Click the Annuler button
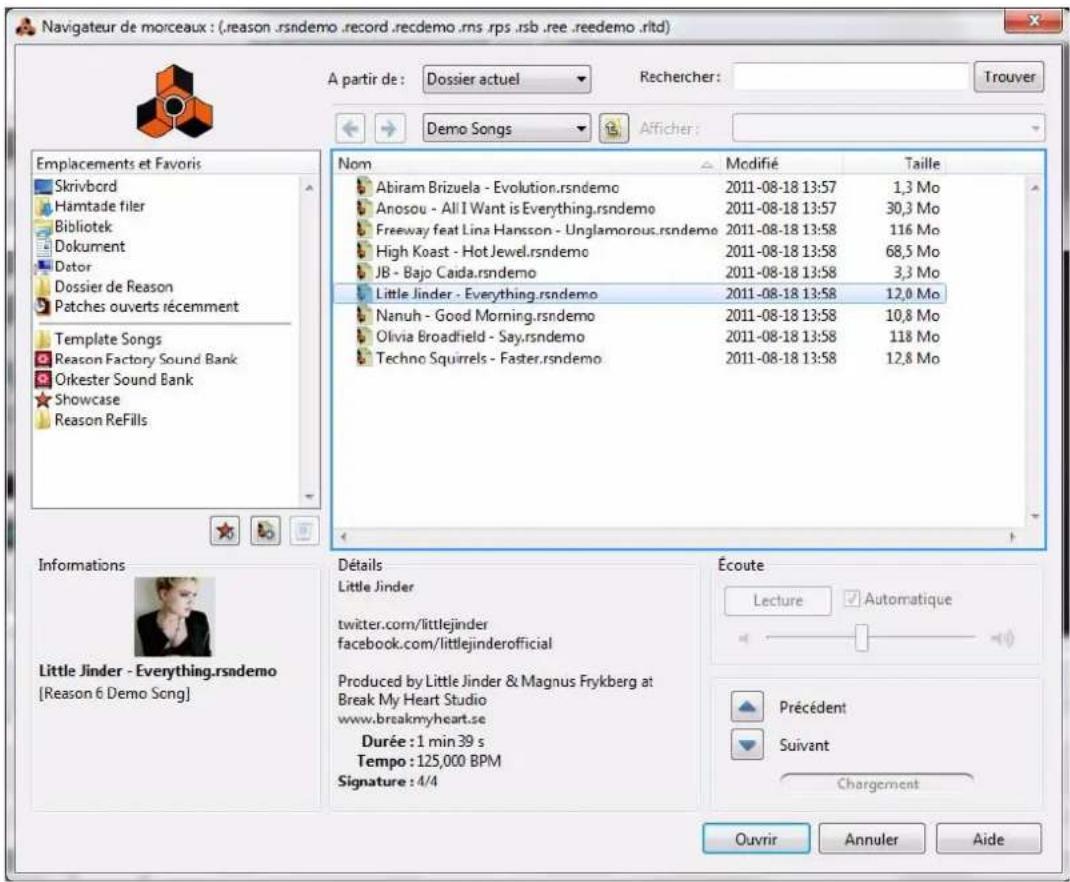Image resolution: width=1070 pixels, height=882 pixels. point(871,839)
